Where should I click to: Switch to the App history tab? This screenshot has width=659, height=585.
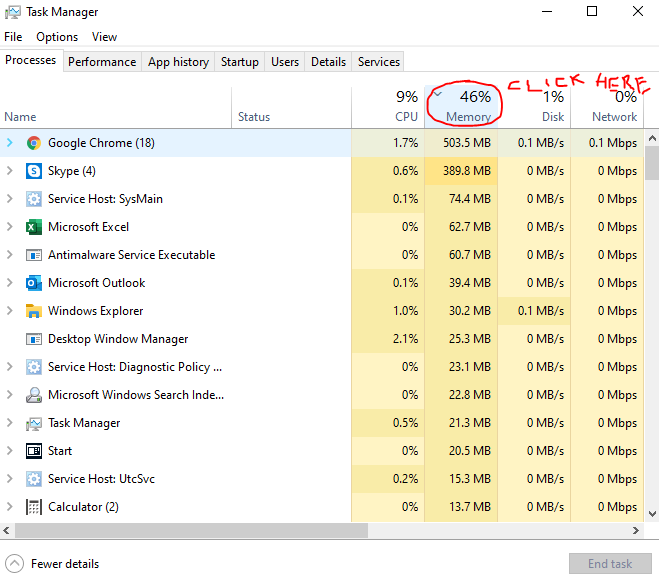click(178, 62)
